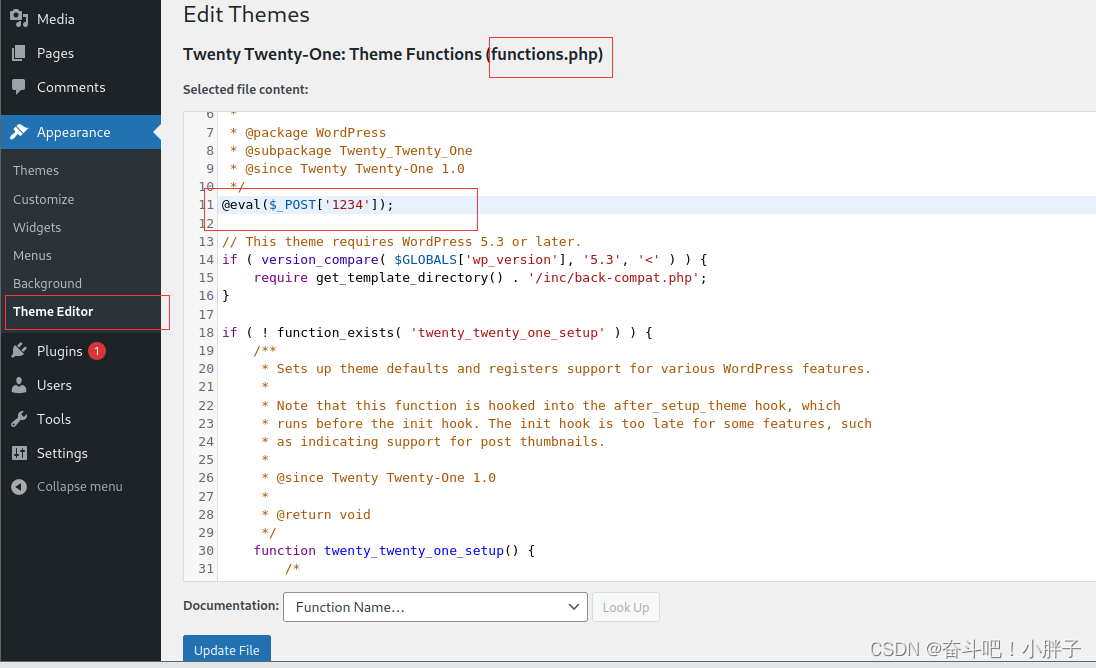The image size is (1096, 668).
Task: Click the 'Selected file content:' label
Action: click(x=245, y=89)
